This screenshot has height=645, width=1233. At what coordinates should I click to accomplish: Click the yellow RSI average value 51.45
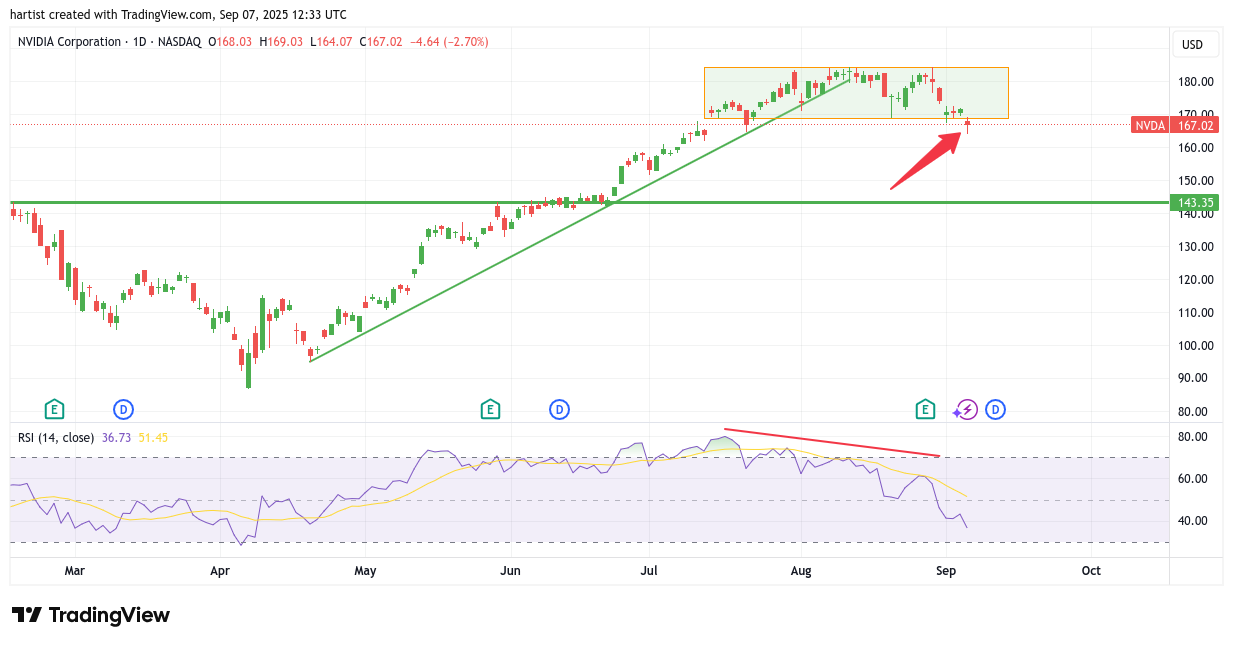pos(152,437)
